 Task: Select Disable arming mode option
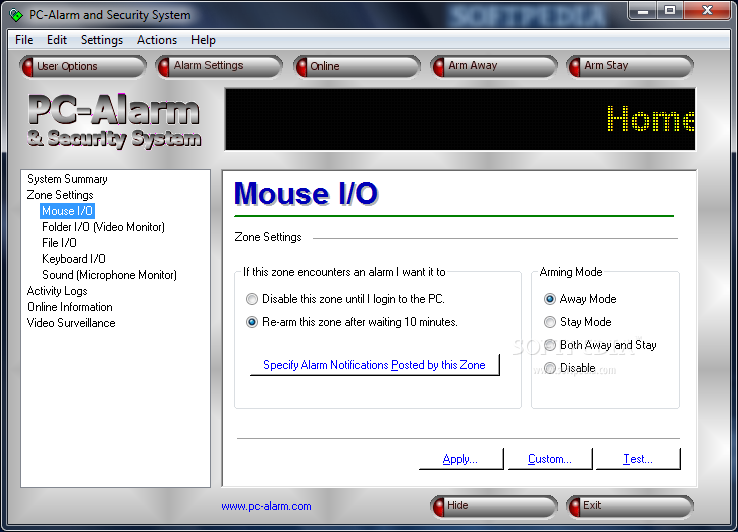[570, 368]
